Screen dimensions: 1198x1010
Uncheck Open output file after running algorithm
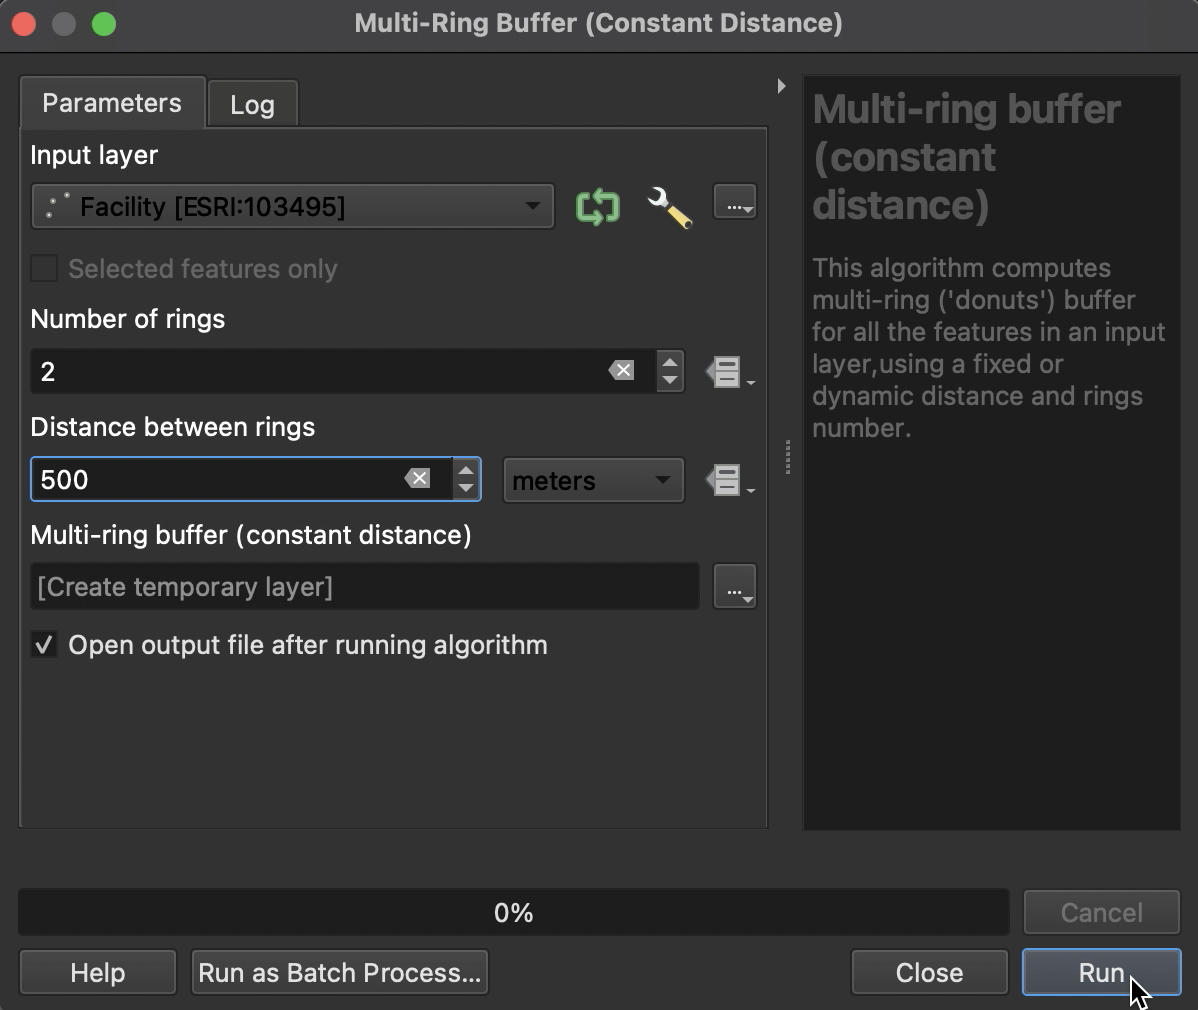pyautogui.click(x=43, y=645)
